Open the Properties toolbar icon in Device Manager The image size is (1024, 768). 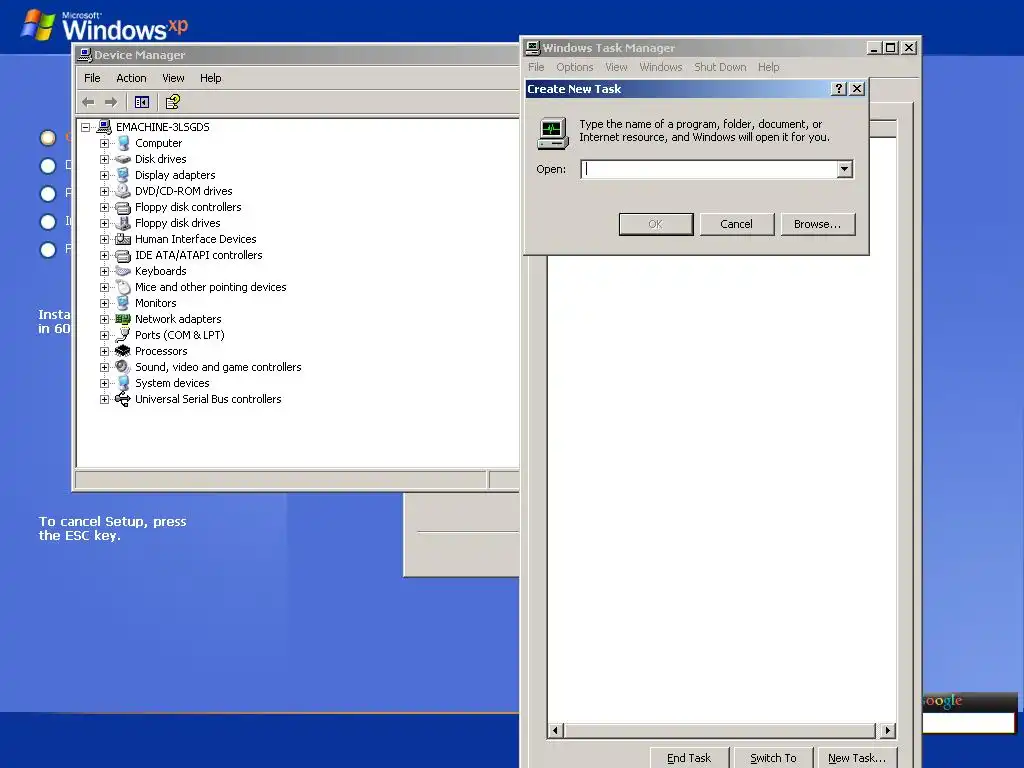pos(172,102)
